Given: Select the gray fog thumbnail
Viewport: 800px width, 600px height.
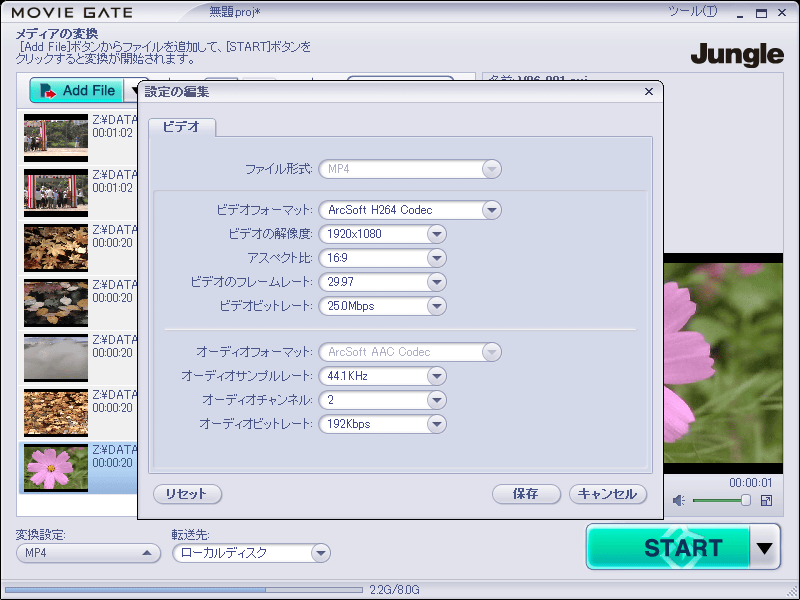Looking at the screenshot, I should click(x=56, y=358).
